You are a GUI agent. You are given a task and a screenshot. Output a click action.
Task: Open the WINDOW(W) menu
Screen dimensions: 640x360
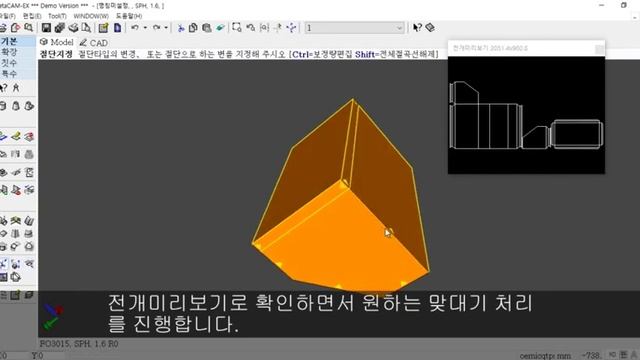click(x=91, y=16)
